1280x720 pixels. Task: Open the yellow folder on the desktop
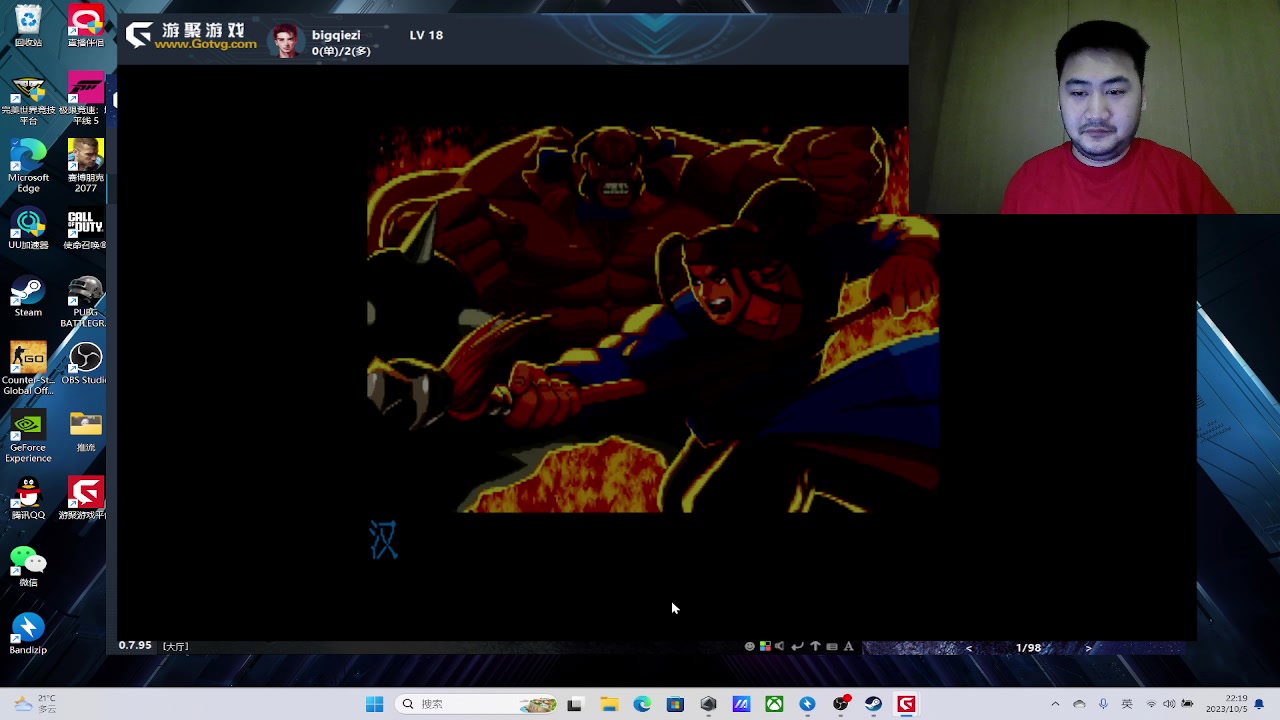[x=86, y=431]
